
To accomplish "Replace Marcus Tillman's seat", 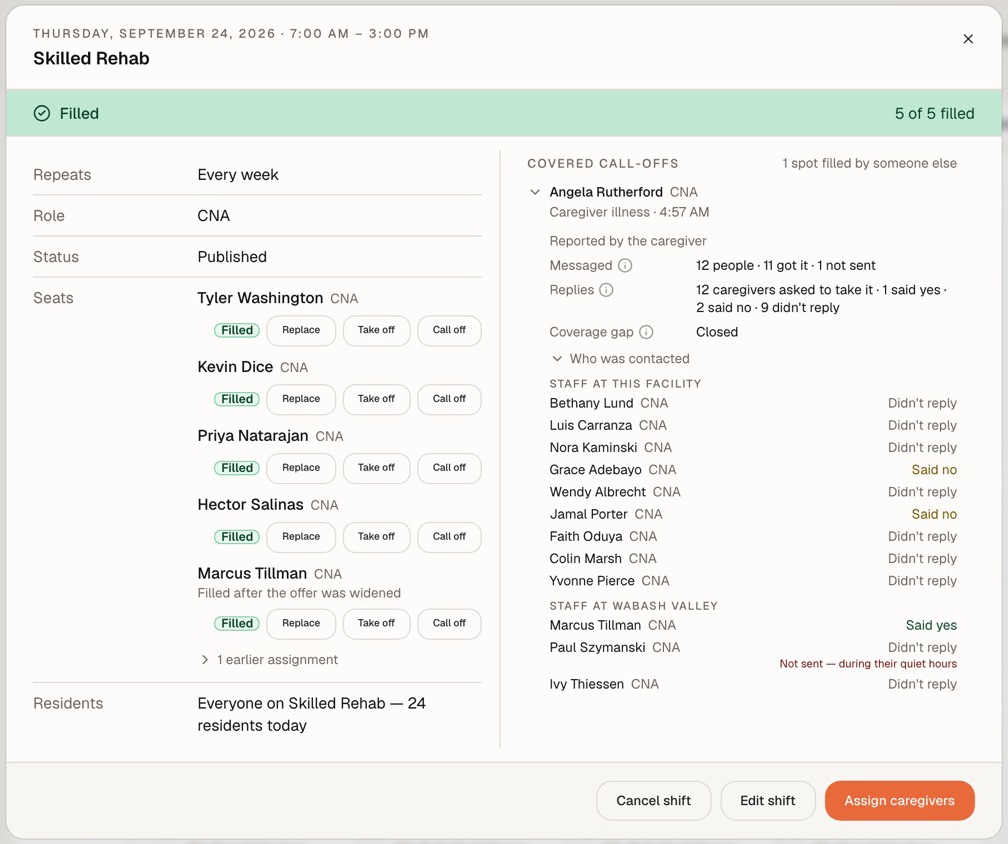I will [x=301, y=624].
